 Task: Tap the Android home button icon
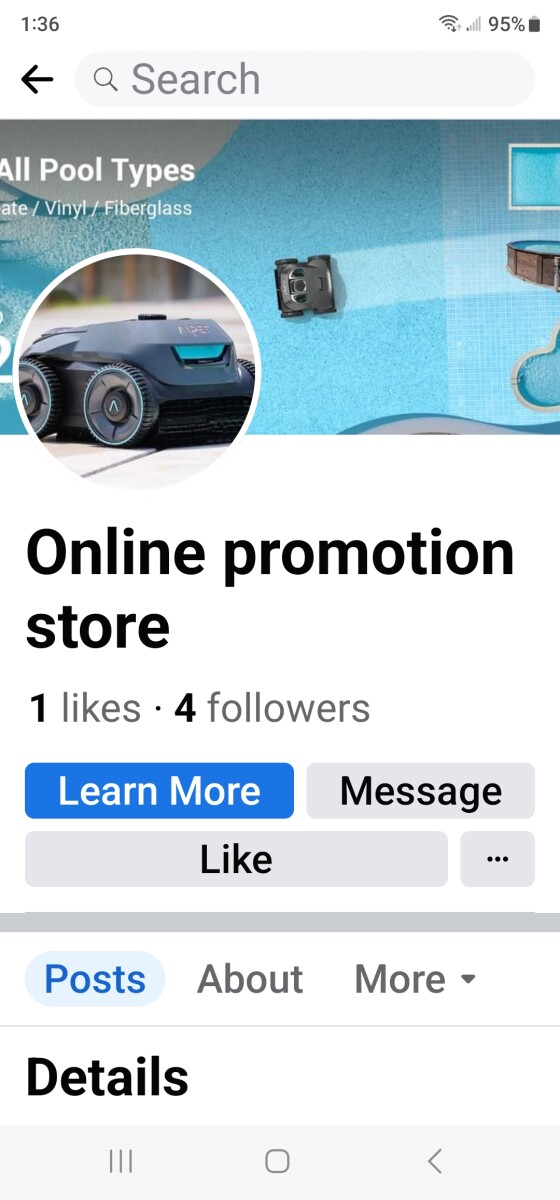click(277, 1160)
